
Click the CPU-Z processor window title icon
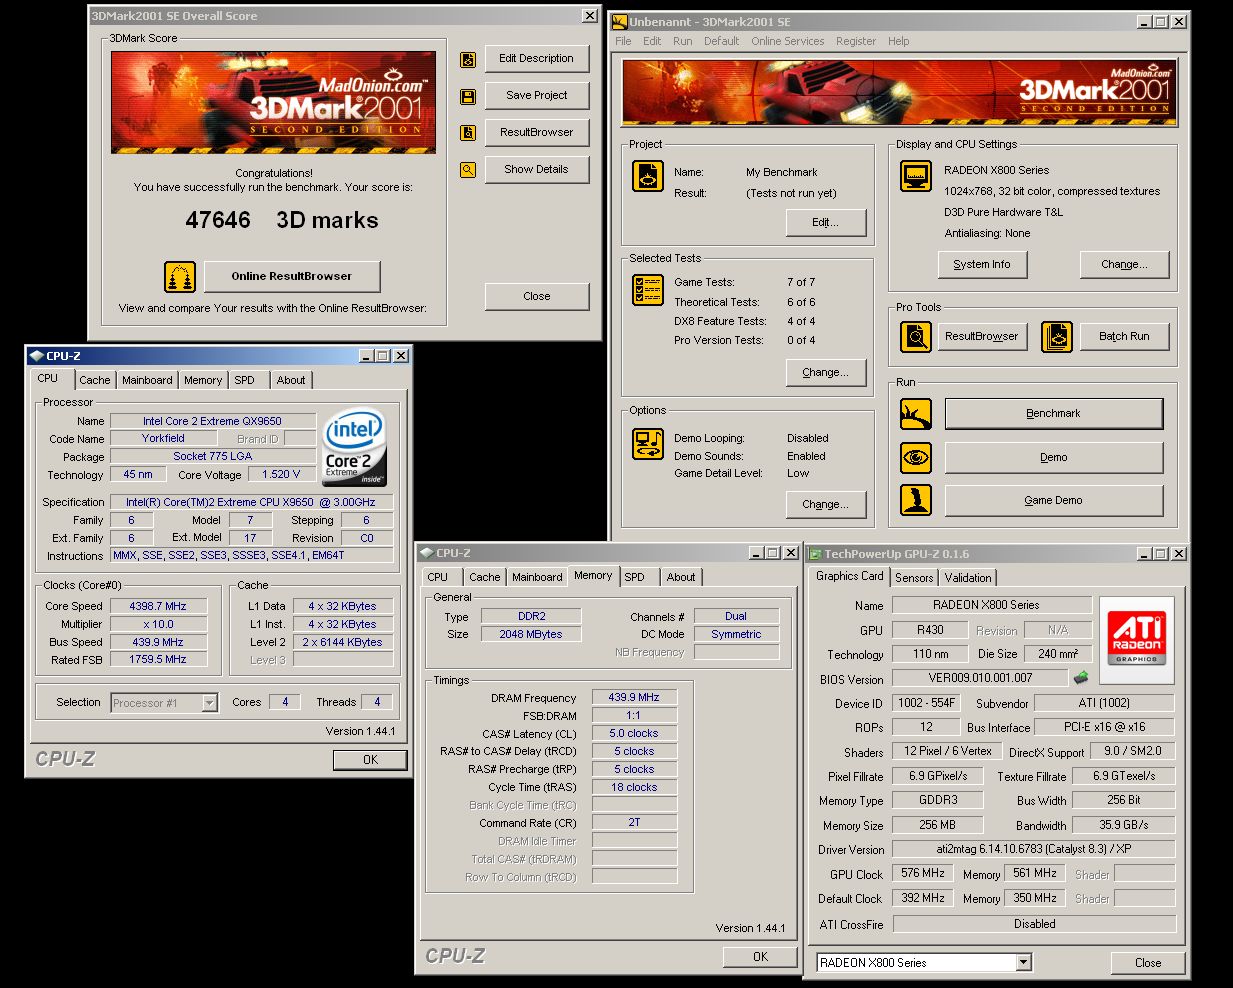pyautogui.click(x=36, y=356)
